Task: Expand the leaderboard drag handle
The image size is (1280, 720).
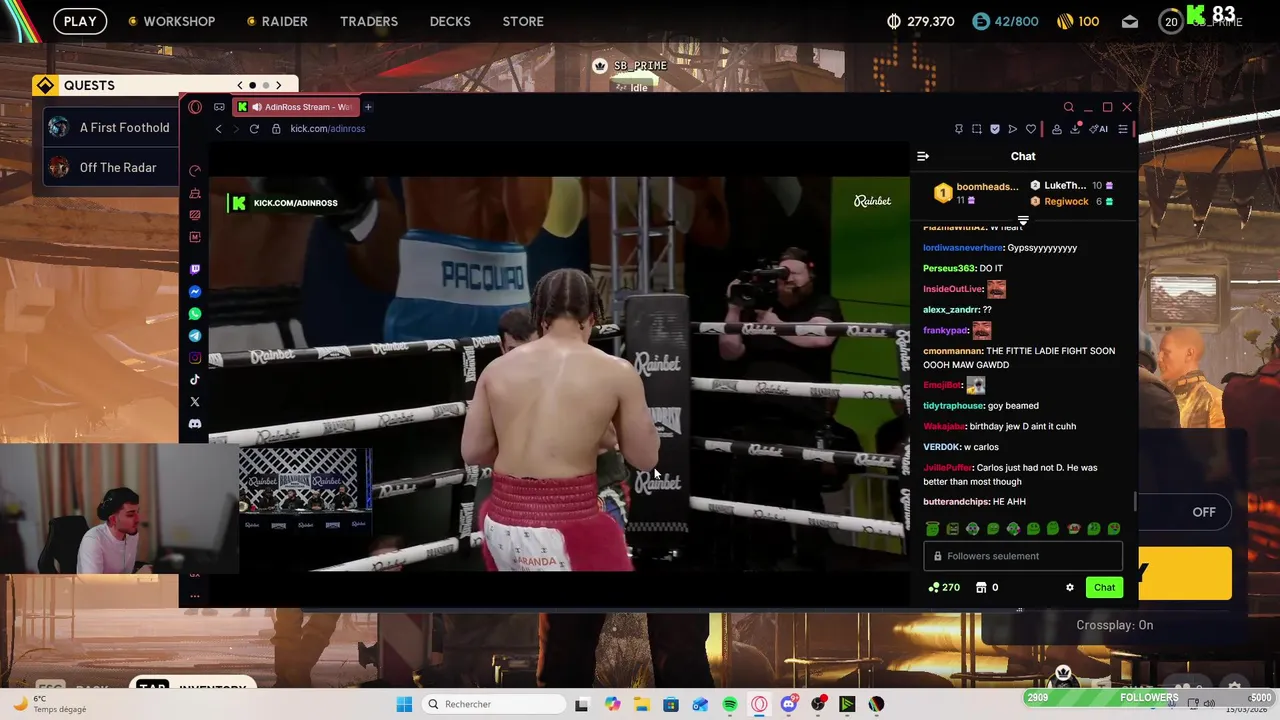Action: (x=1023, y=220)
